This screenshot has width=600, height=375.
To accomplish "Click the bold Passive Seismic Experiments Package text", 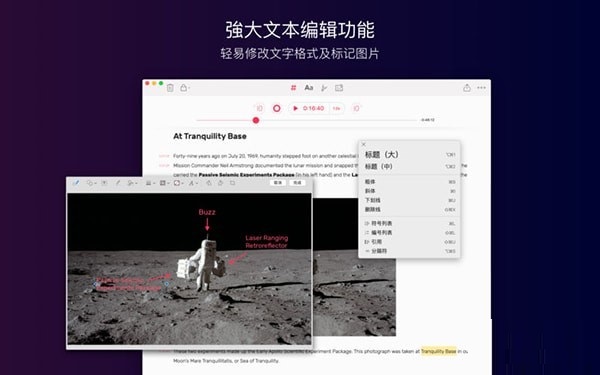I will (246, 175).
